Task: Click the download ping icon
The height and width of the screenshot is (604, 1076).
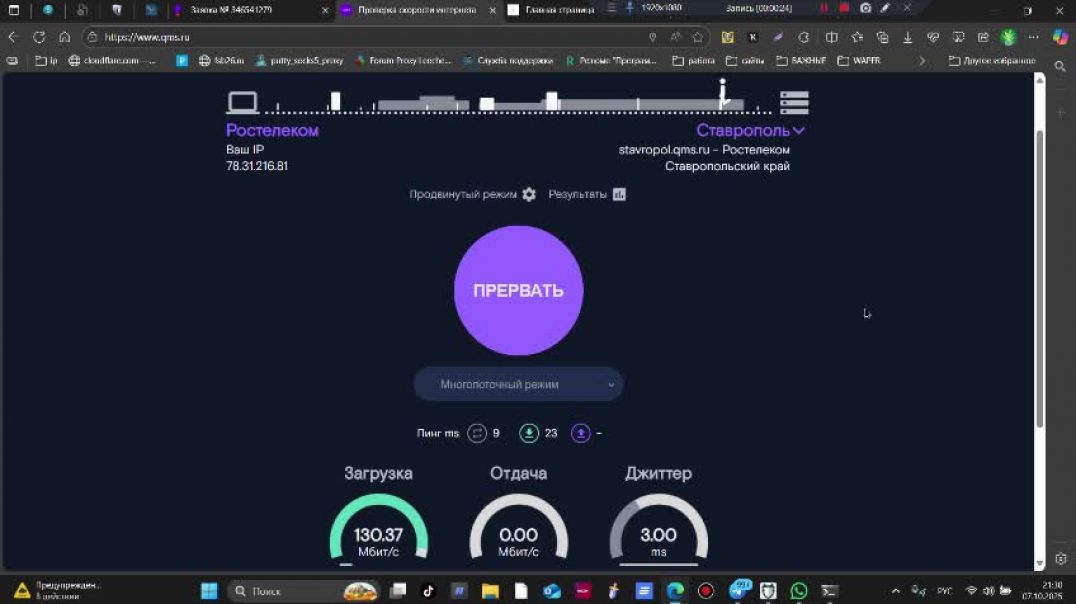Action: [529, 433]
